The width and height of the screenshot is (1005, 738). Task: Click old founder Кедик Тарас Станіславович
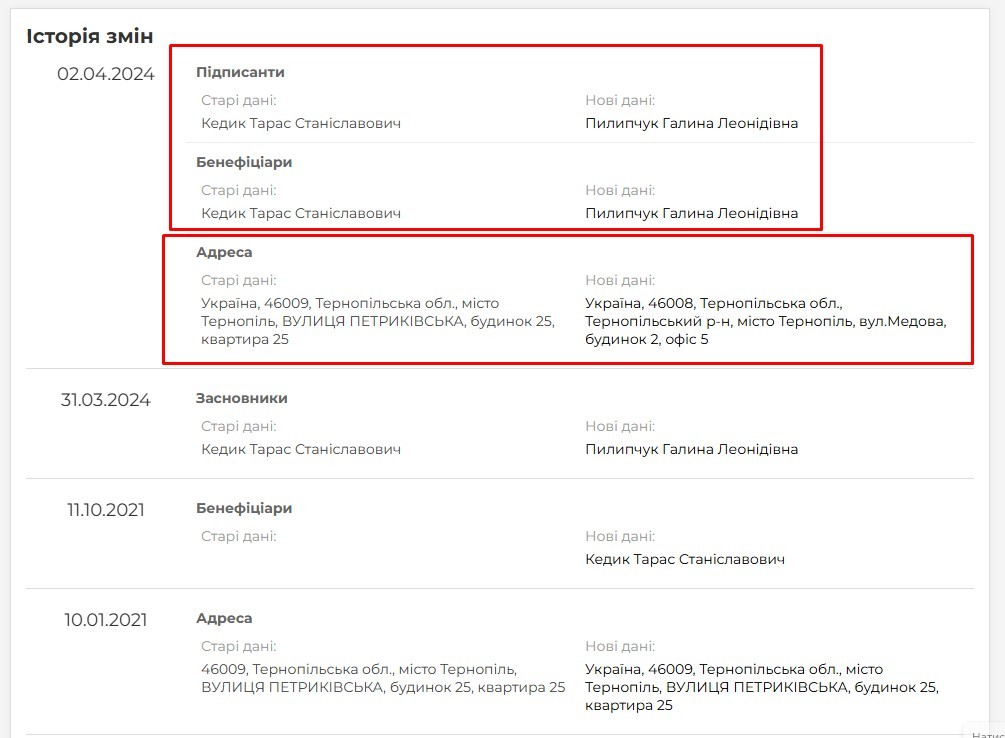point(301,449)
